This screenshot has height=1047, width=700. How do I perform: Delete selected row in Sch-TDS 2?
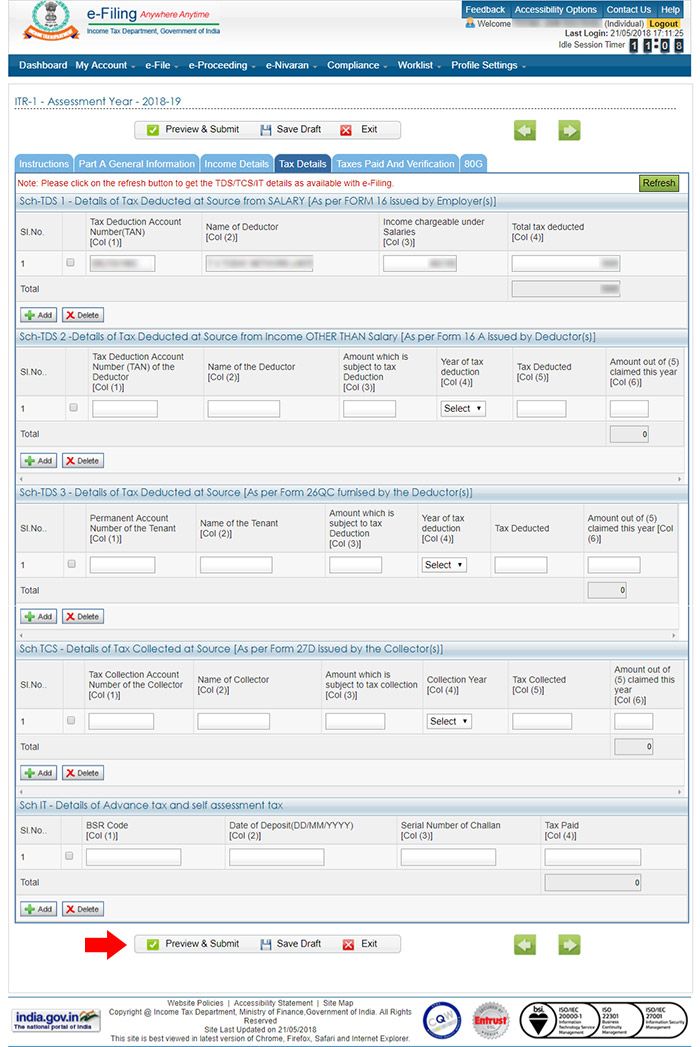pyautogui.click(x=83, y=461)
